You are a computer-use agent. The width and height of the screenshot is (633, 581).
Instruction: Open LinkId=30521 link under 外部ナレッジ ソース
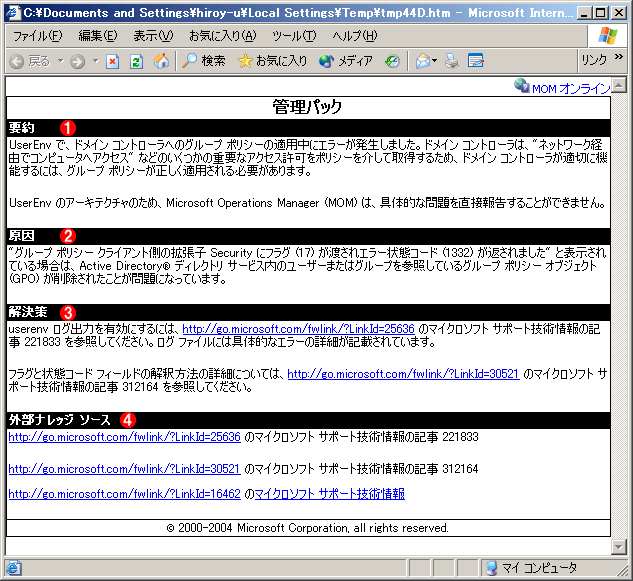[x=124, y=469]
